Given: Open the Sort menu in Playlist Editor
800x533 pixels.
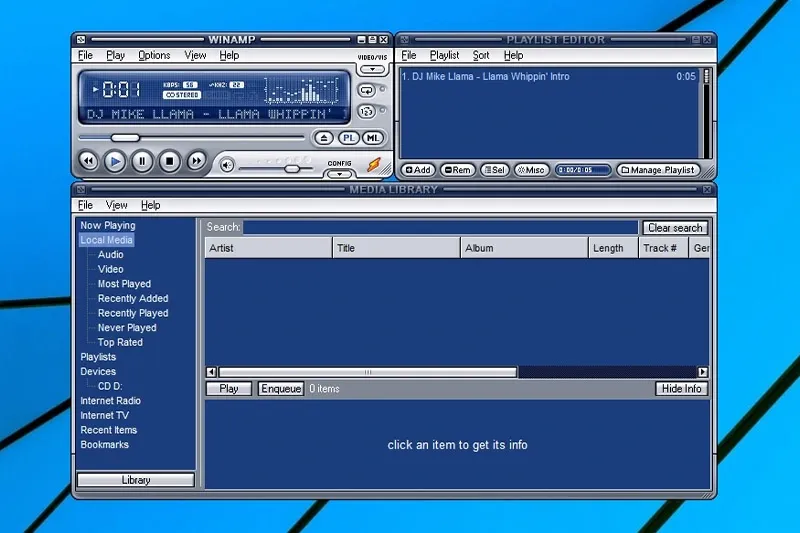Looking at the screenshot, I should click(x=481, y=55).
